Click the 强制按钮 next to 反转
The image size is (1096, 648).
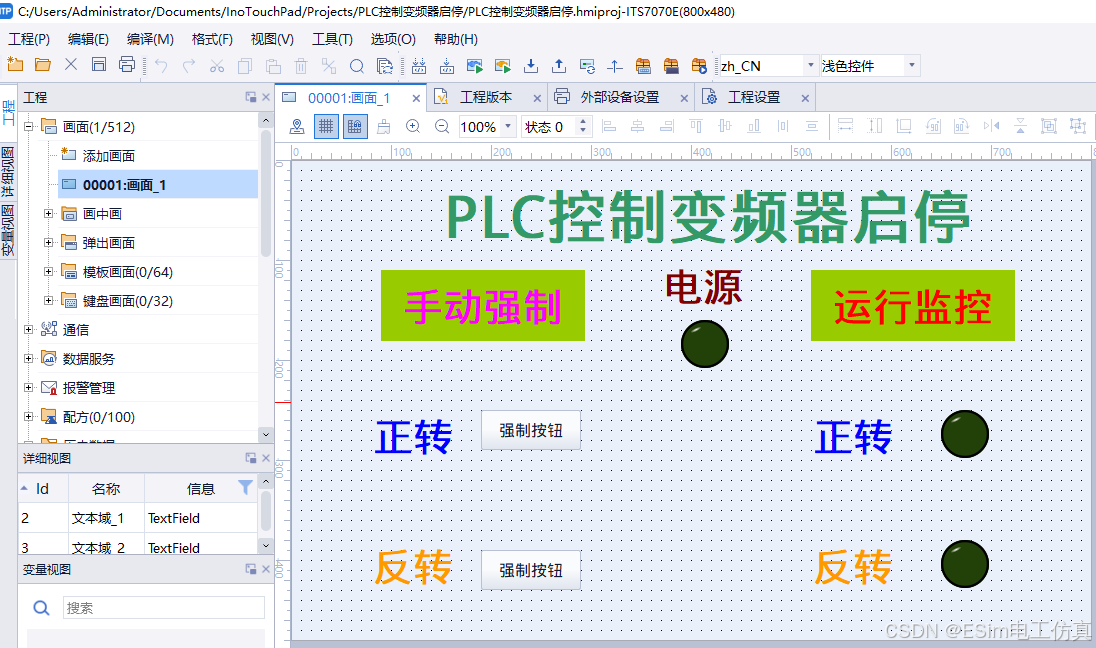[x=531, y=570]
